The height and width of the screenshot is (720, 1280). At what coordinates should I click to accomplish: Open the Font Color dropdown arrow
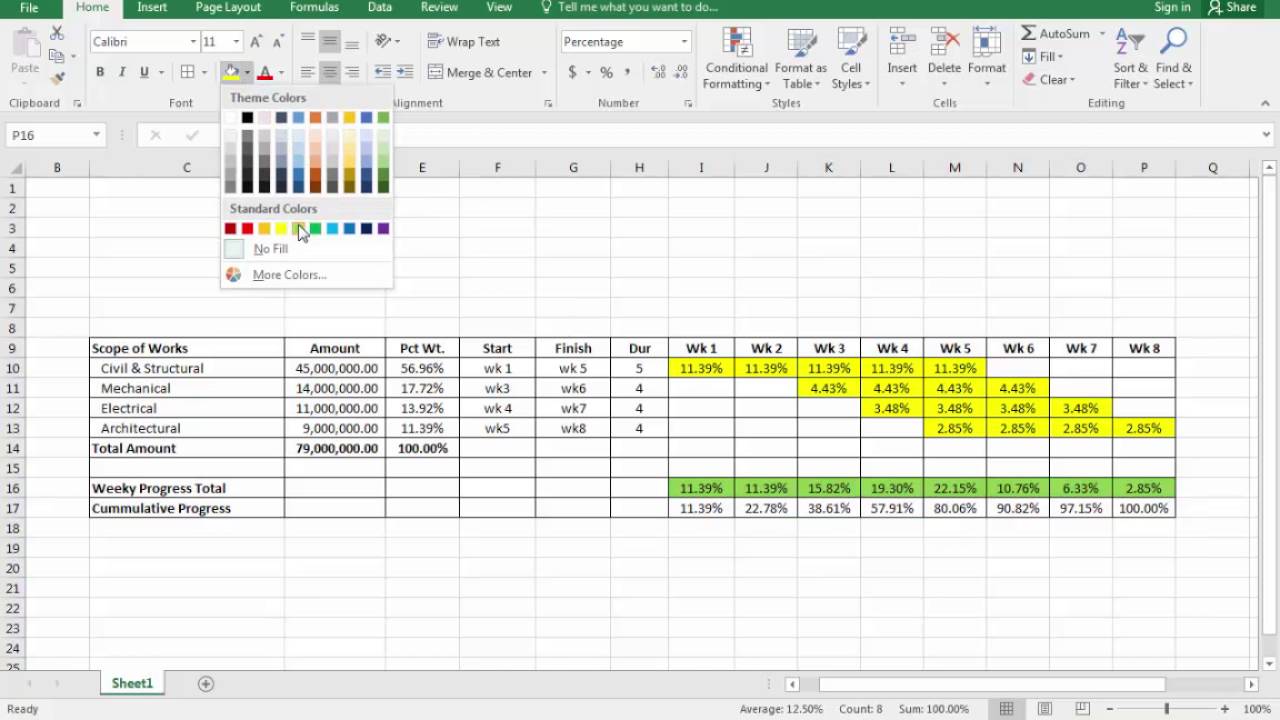281,72
